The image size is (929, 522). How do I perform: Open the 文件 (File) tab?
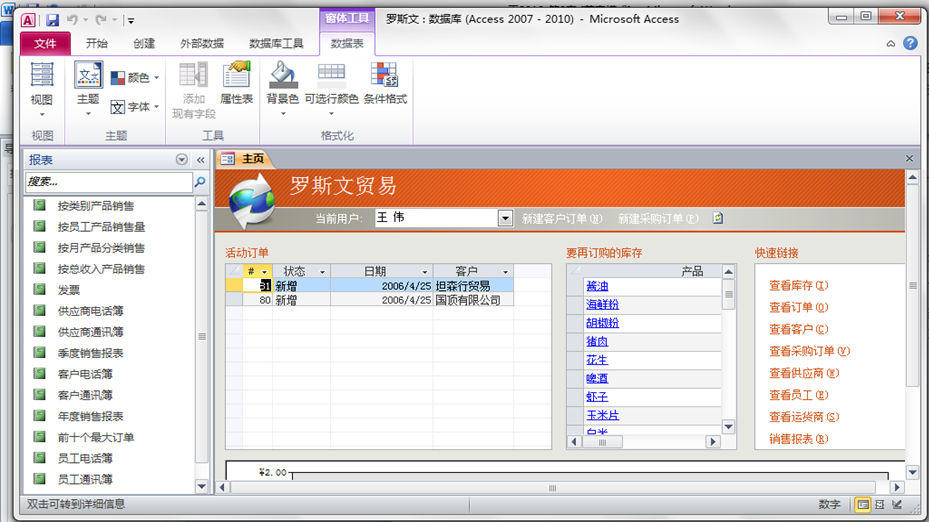(x=45, y=43)
